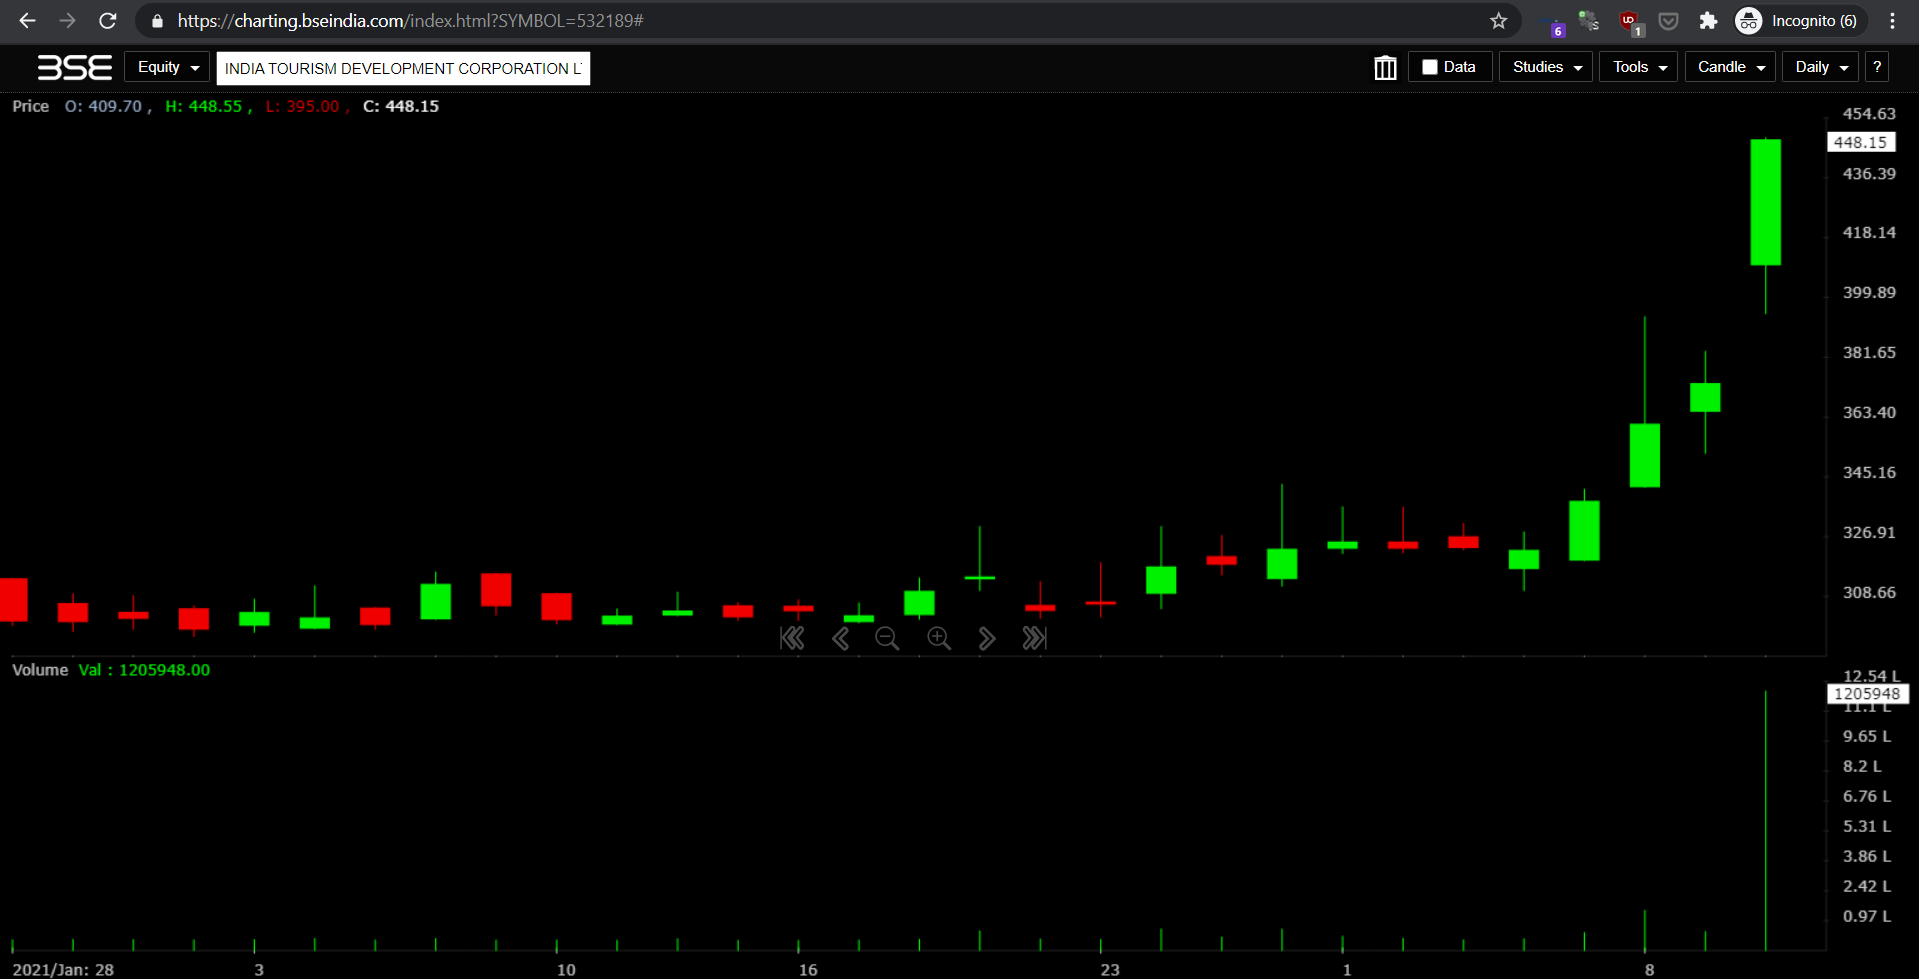Zoom out of the chart

pos(887,638)
